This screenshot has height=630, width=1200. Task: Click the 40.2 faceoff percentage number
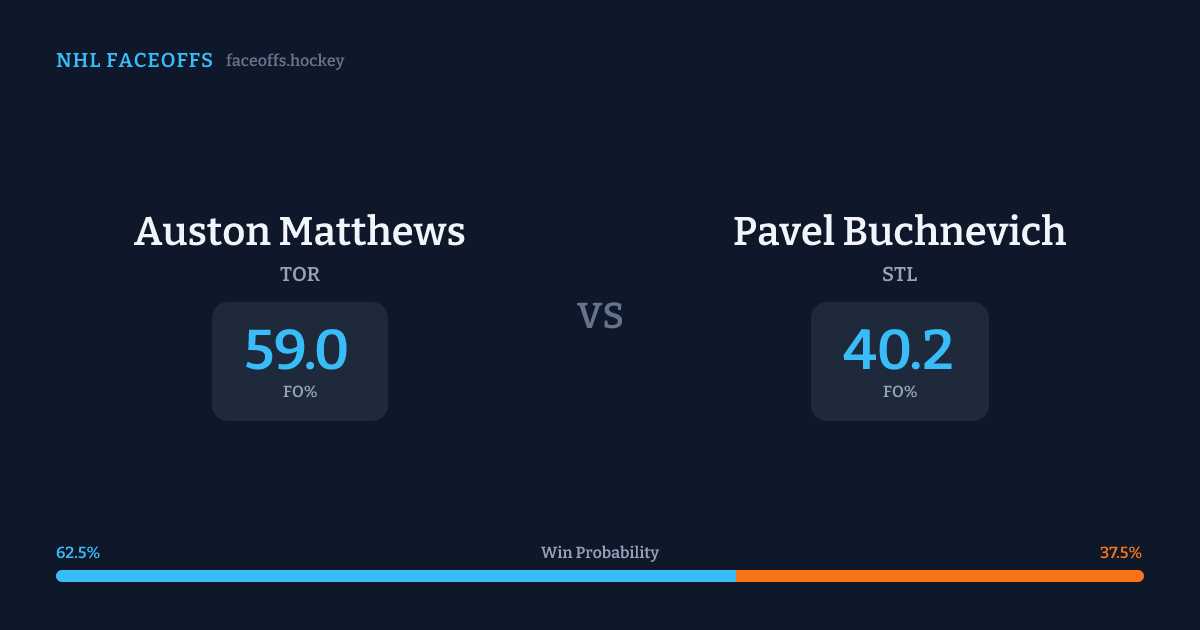click(898, 350)
